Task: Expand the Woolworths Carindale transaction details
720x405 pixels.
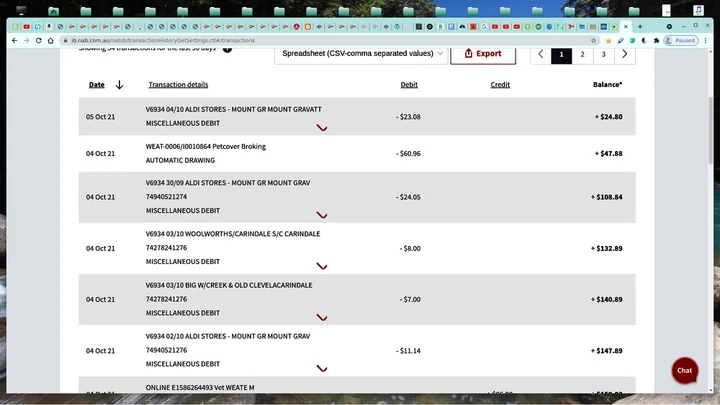Action: 322,266
